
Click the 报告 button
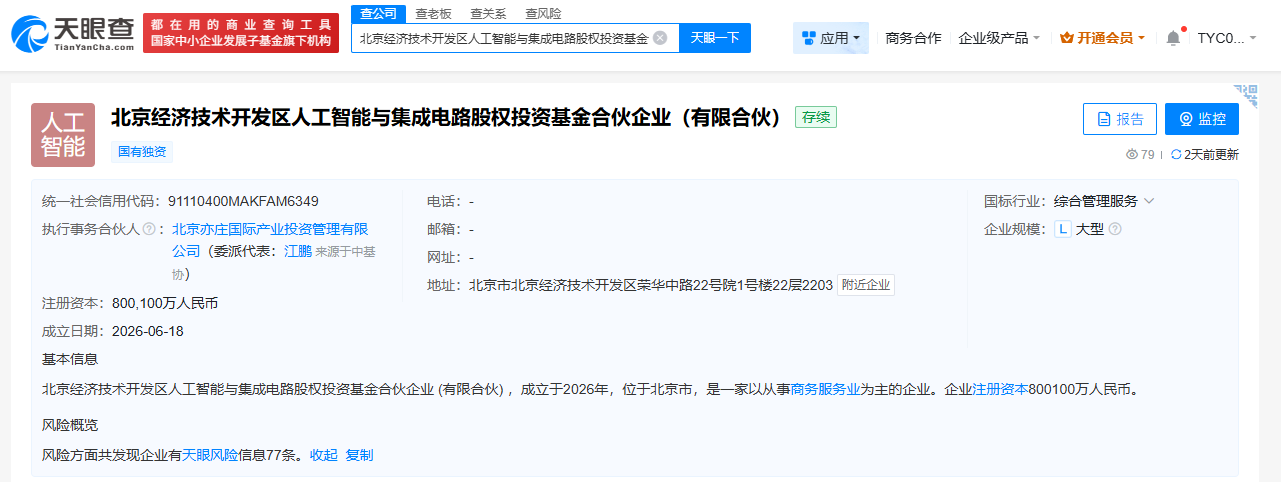[x=1120, y=119]
